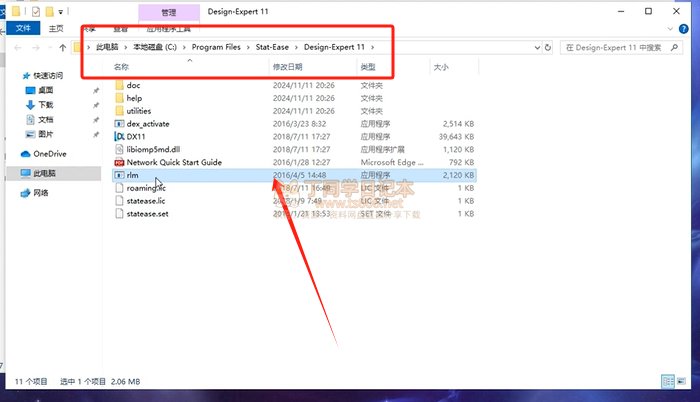This screenshot has width=700, height=402.
Task: Select the DX11 application icon
Action: 119,136
